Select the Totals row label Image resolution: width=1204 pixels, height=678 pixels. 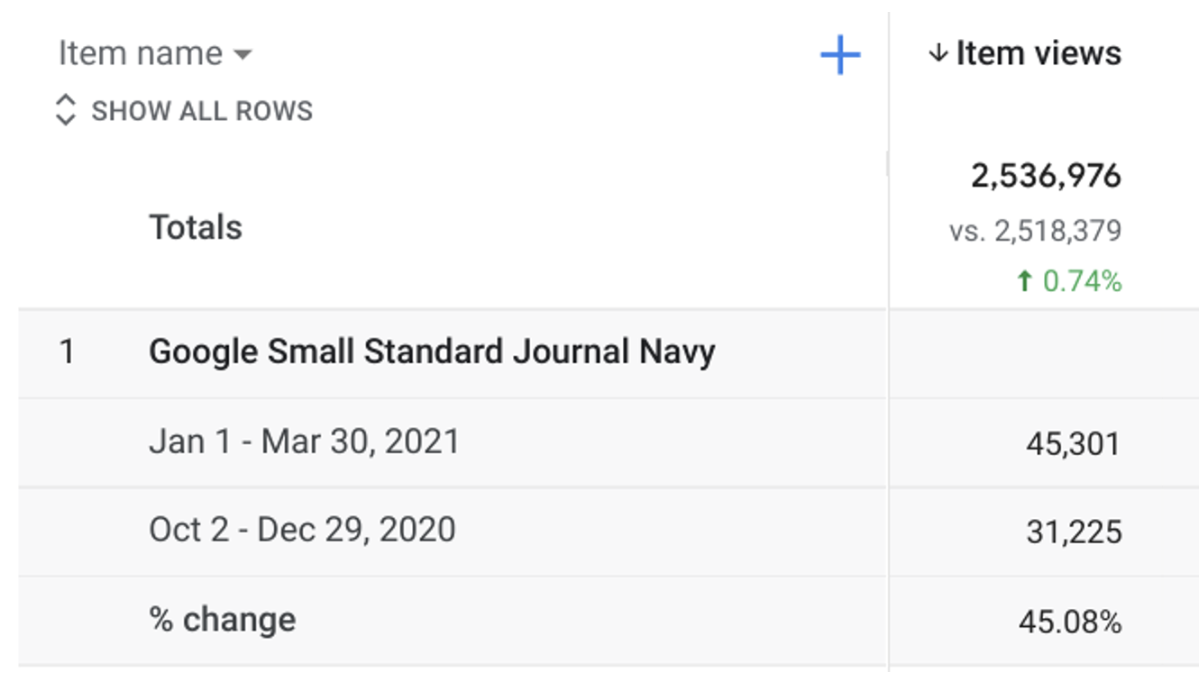196,228
